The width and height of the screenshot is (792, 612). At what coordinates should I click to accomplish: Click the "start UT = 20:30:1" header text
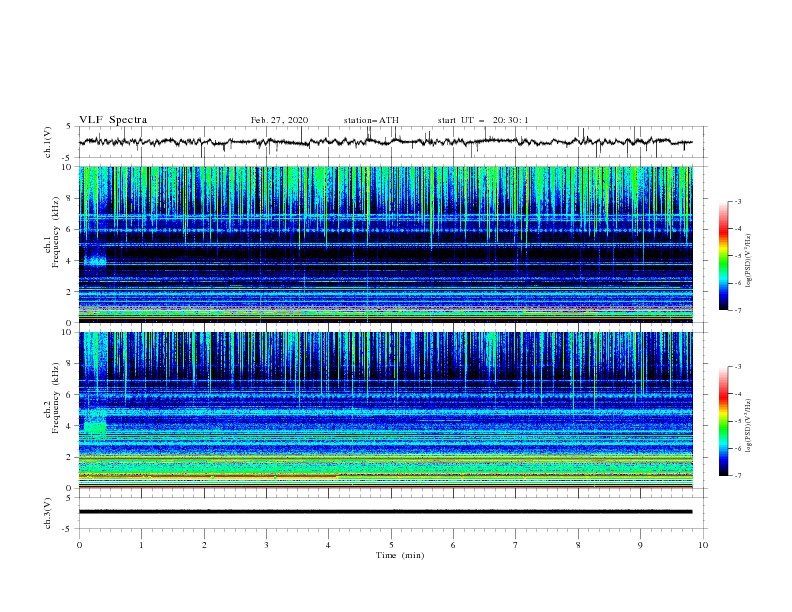tap(483, 120)
